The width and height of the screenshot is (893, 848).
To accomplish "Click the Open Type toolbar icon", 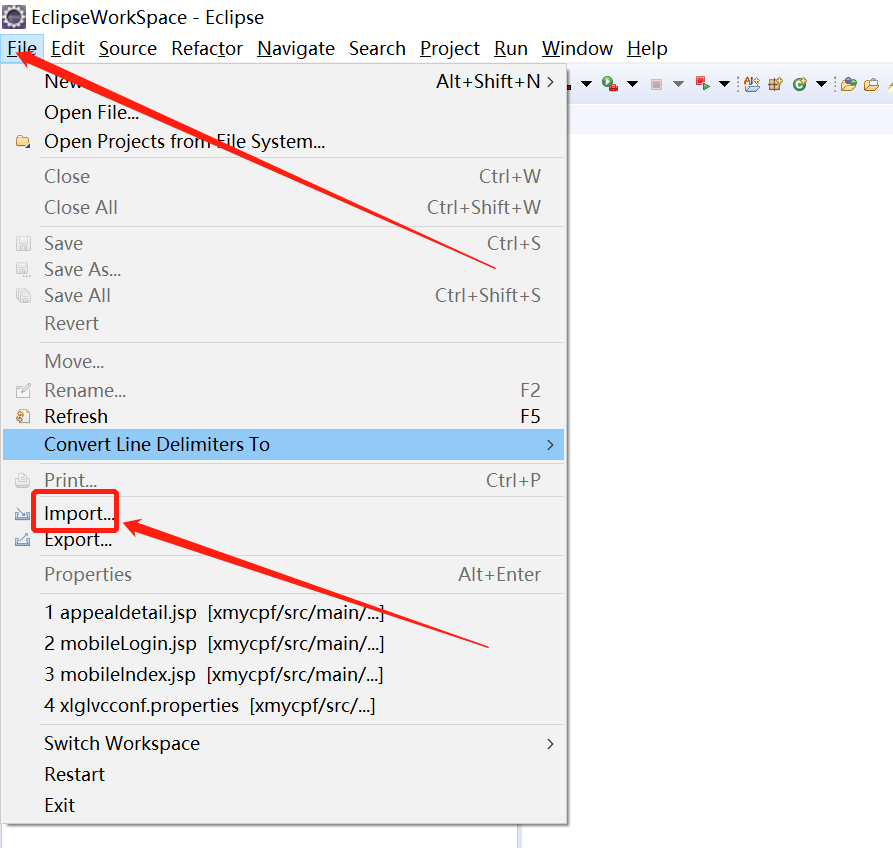I will tap(849, 84).
